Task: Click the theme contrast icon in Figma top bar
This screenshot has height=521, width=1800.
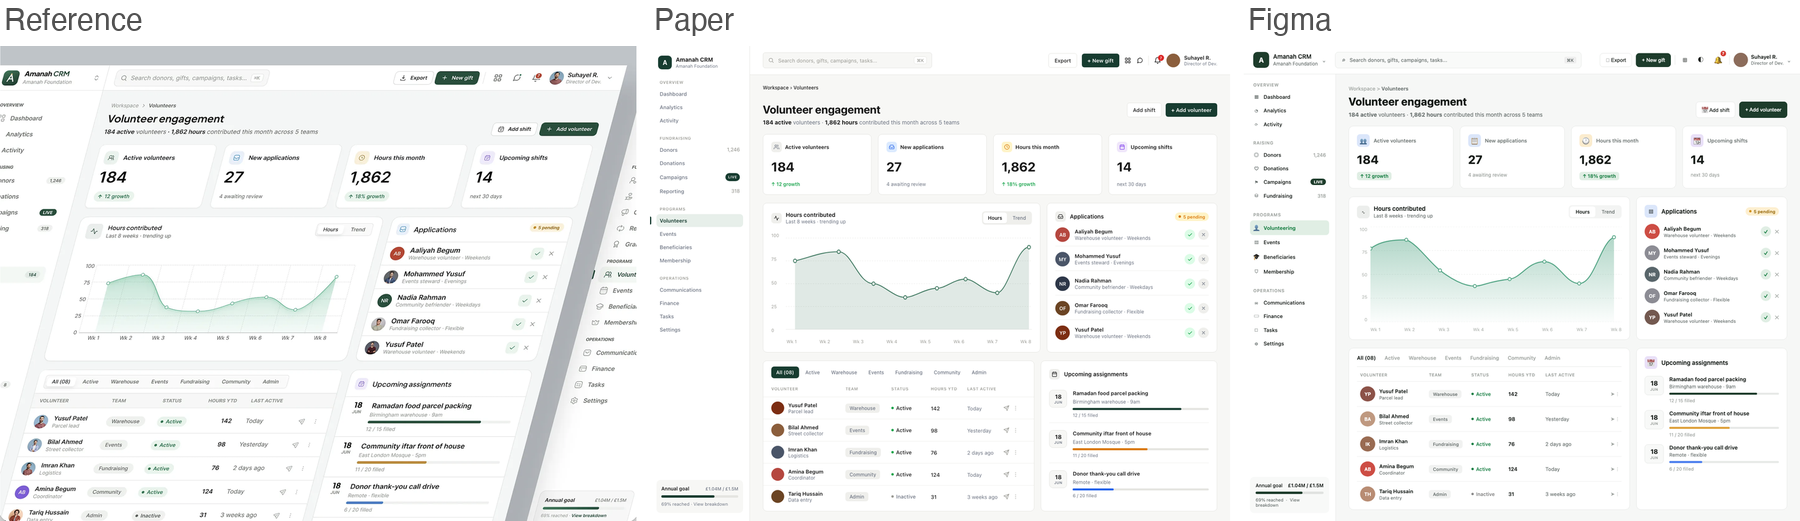Action: (1700, 60)
